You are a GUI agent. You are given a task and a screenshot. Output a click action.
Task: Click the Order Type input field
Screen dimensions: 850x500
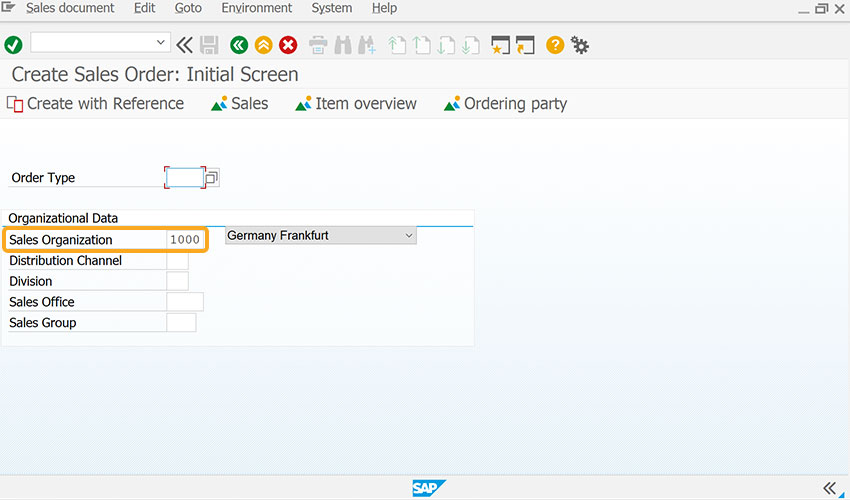point(185,177)
